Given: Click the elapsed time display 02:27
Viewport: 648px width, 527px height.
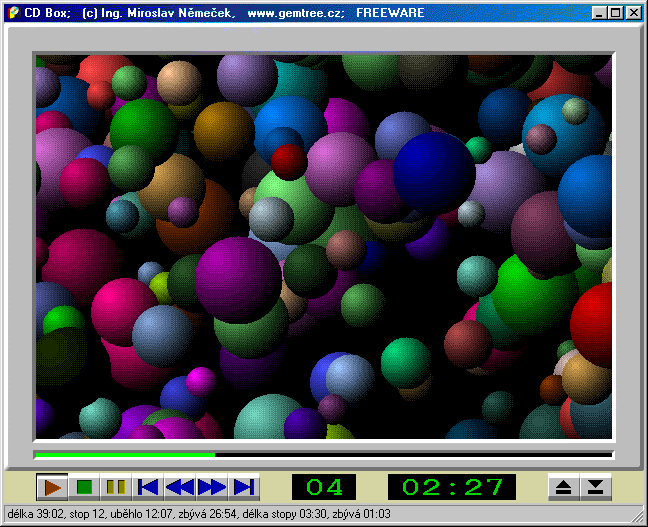Looking at the screenshot, I should (x=451, y=487).
